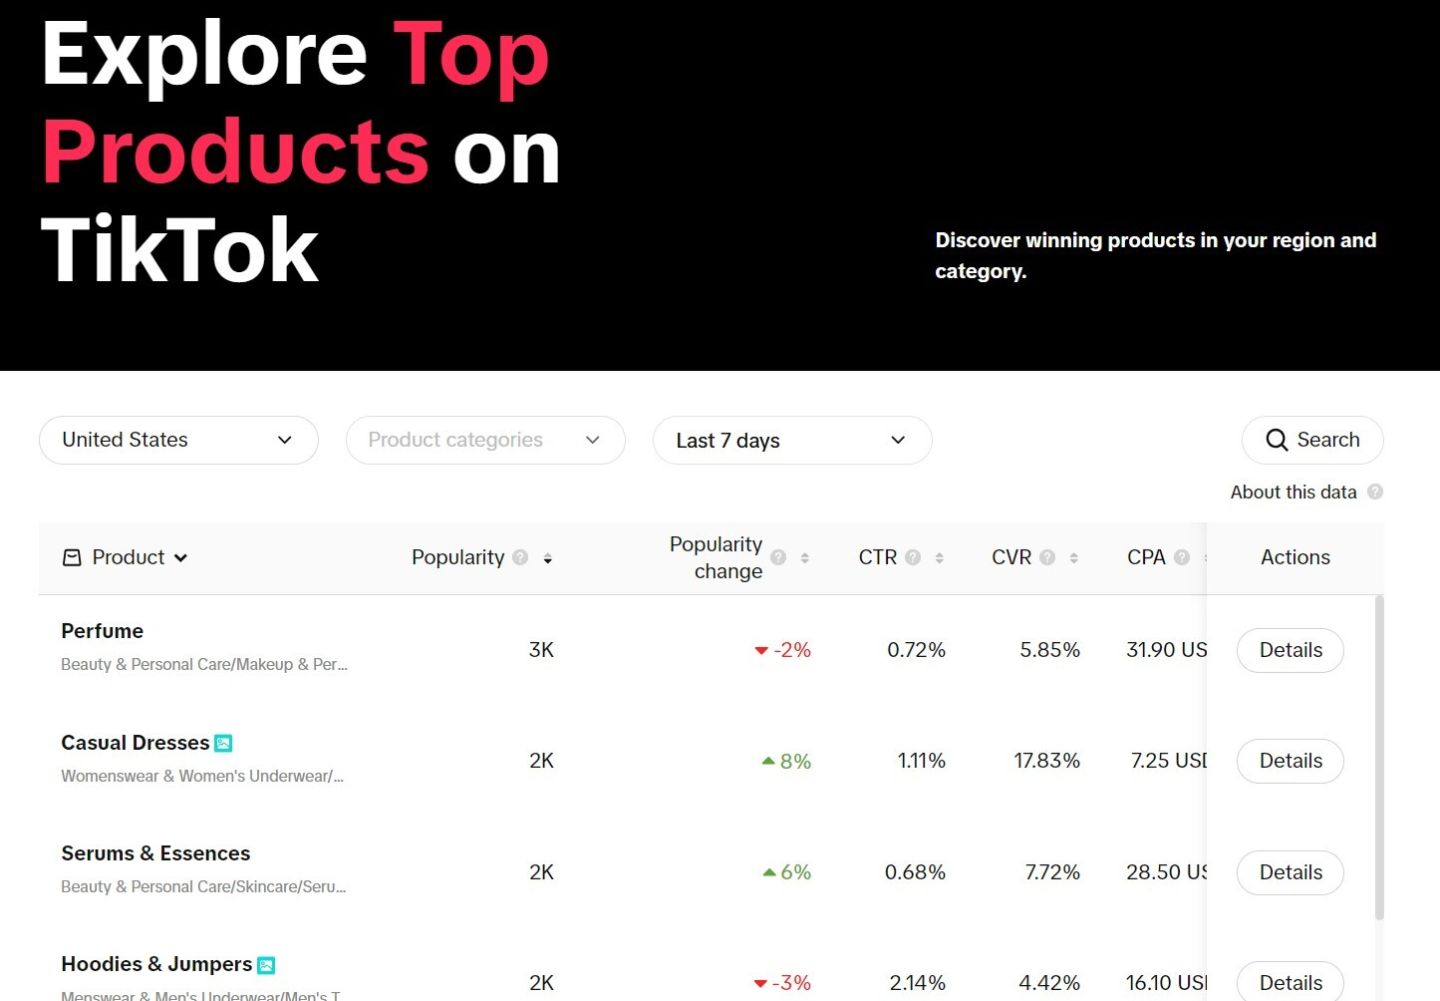1440x1001 pixels.
Task: Click the About this data info icon
Action: tap(1375, 492)
